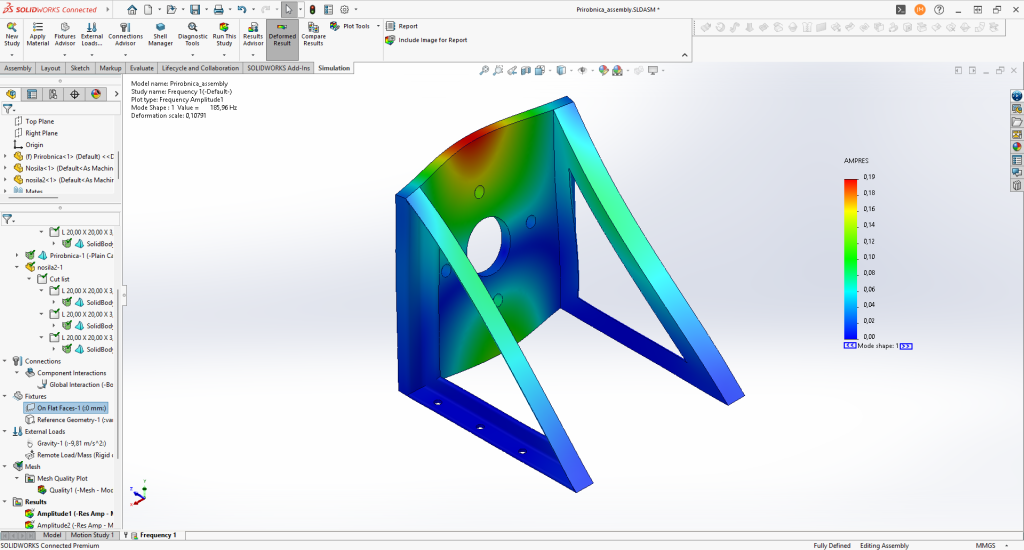Click Run This Study
Screen dimensions: 1024x550
[224, 34]
